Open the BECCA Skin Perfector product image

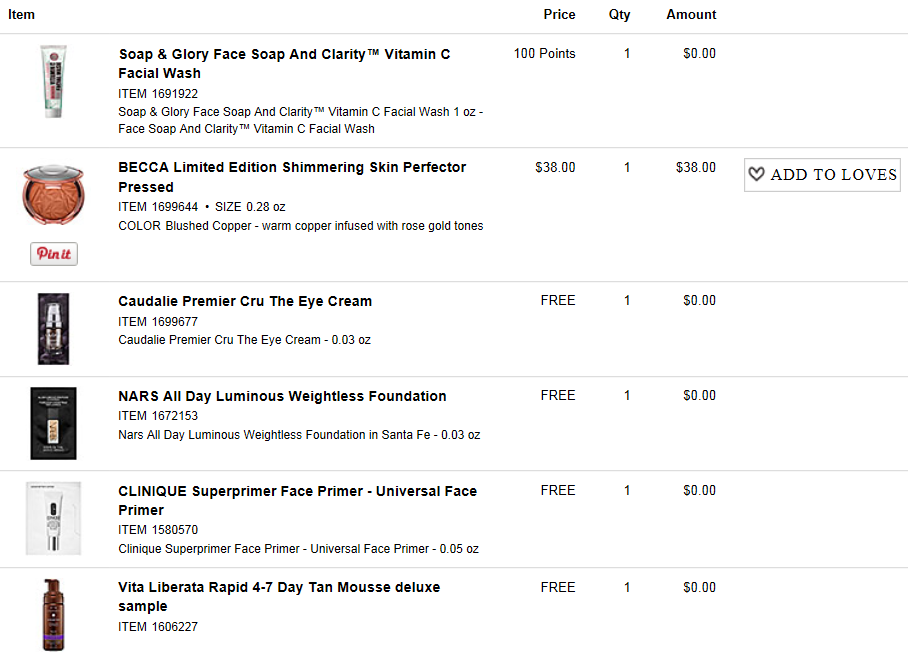coord(53,195)
